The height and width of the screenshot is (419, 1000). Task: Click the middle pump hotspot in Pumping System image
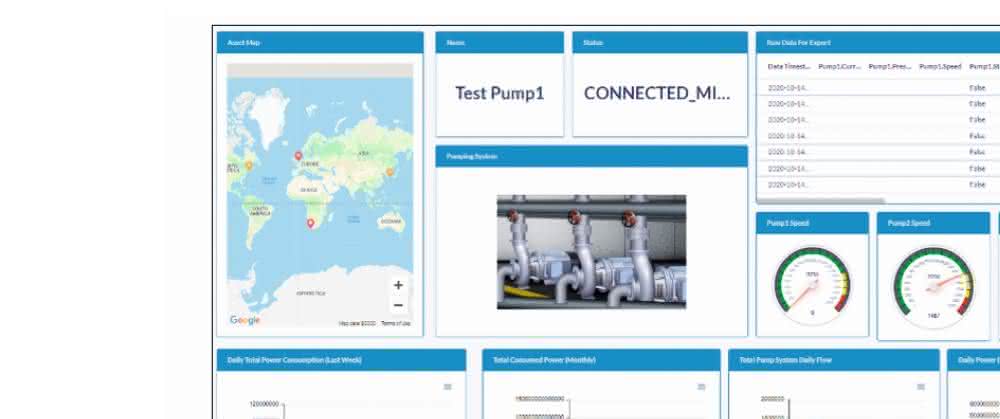pyautogui.click(x=574, y=217)
